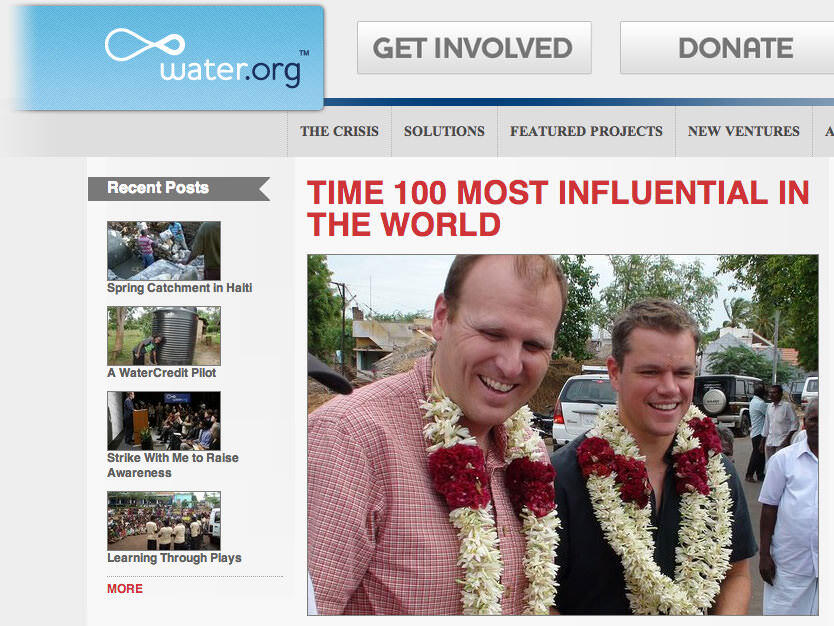Open the Get Involved button
834x626 pixels.
474,48
